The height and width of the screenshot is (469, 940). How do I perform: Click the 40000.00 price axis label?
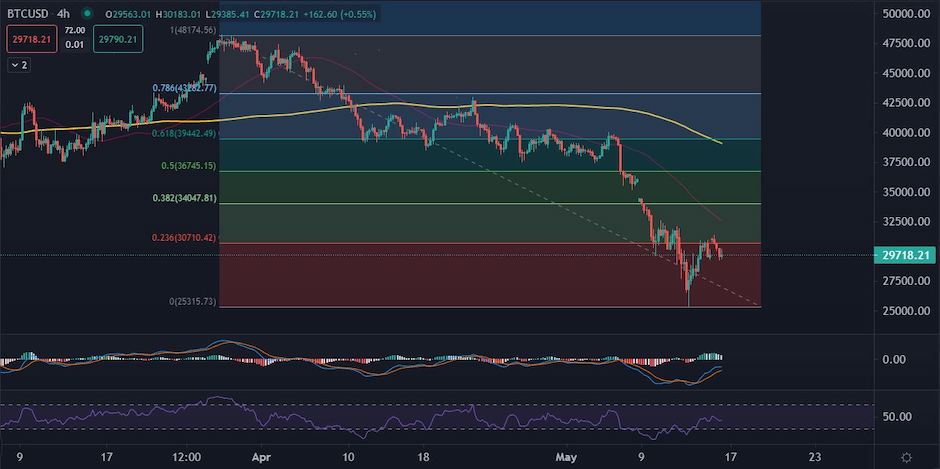pyautogui.click(x=906, y=133)
